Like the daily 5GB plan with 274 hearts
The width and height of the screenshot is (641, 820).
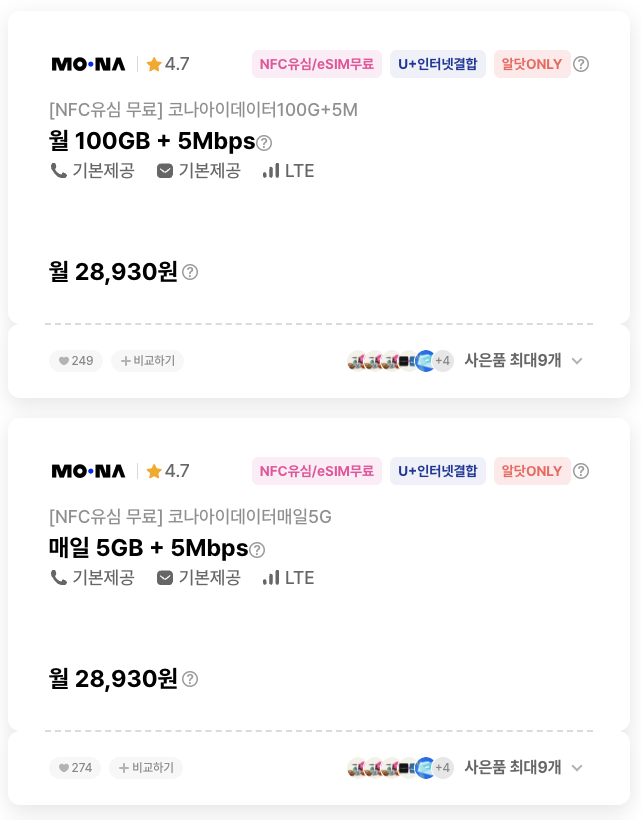[75, 768]
